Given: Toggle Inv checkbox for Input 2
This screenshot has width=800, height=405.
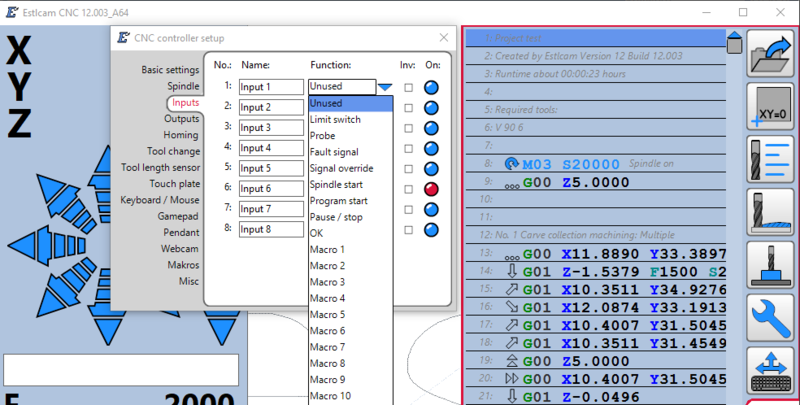Looking at the screenshot, I should pos(408,108).
